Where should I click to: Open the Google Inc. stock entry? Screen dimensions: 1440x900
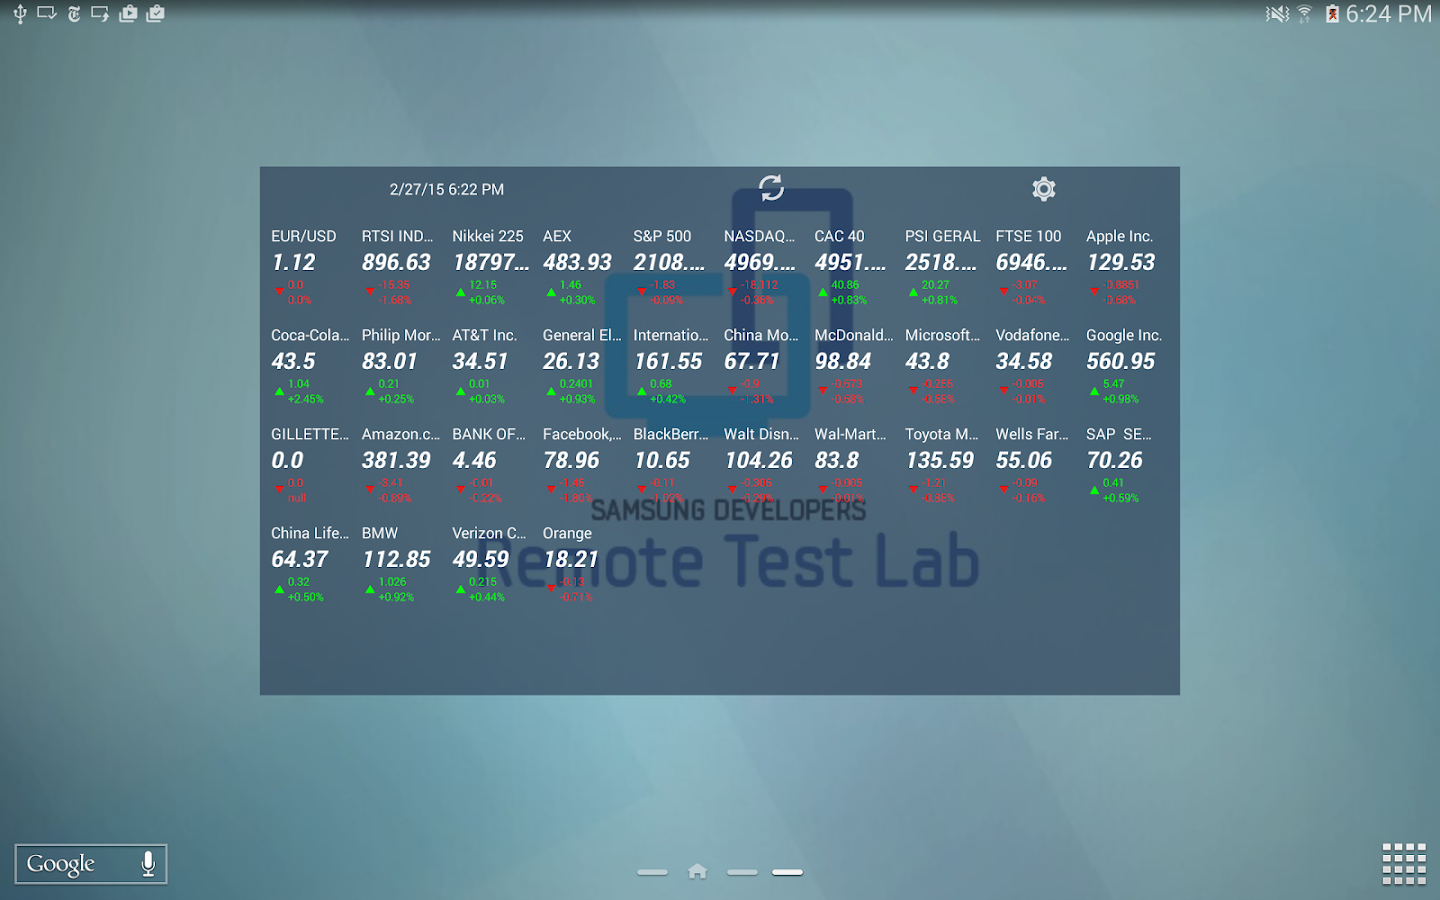1124,366
